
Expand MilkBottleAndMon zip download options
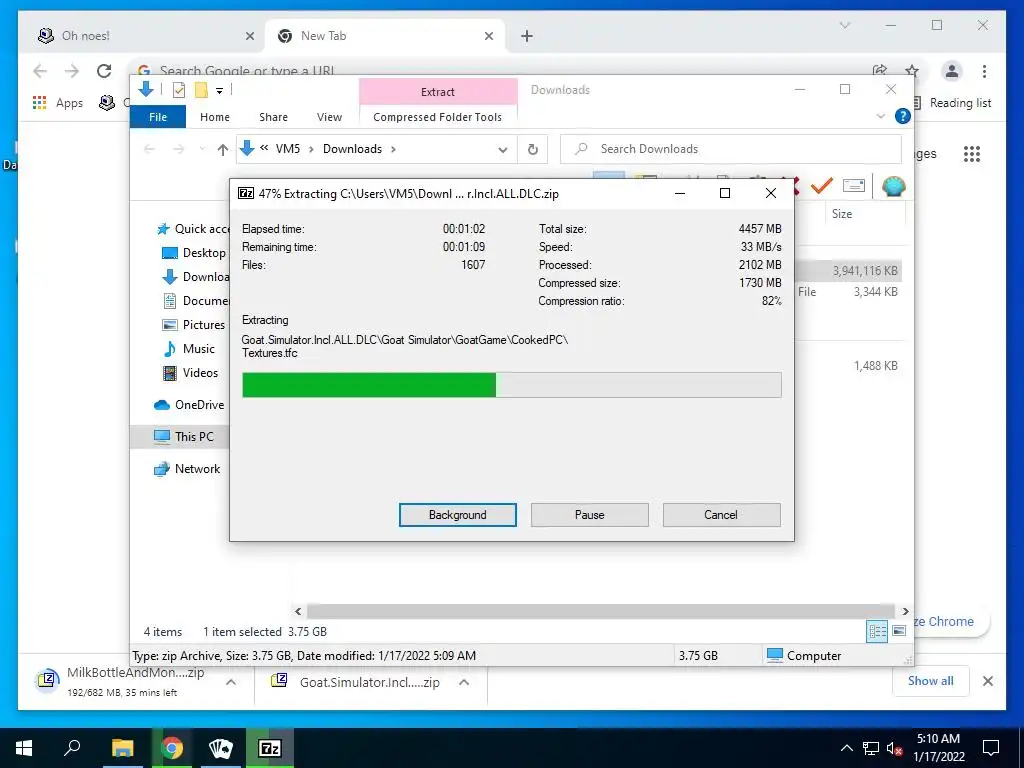[231, 682]
